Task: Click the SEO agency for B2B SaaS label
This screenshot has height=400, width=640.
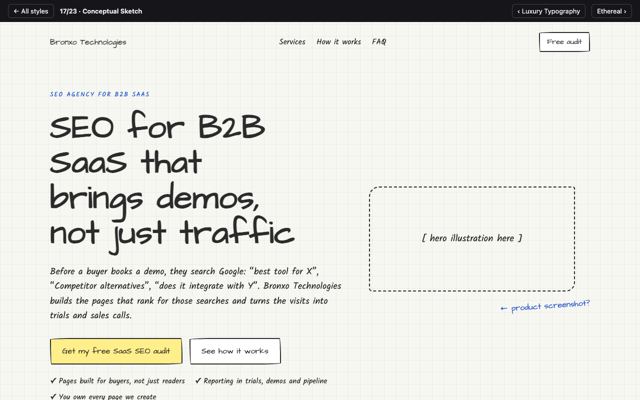Action: (x=100, y=94)
